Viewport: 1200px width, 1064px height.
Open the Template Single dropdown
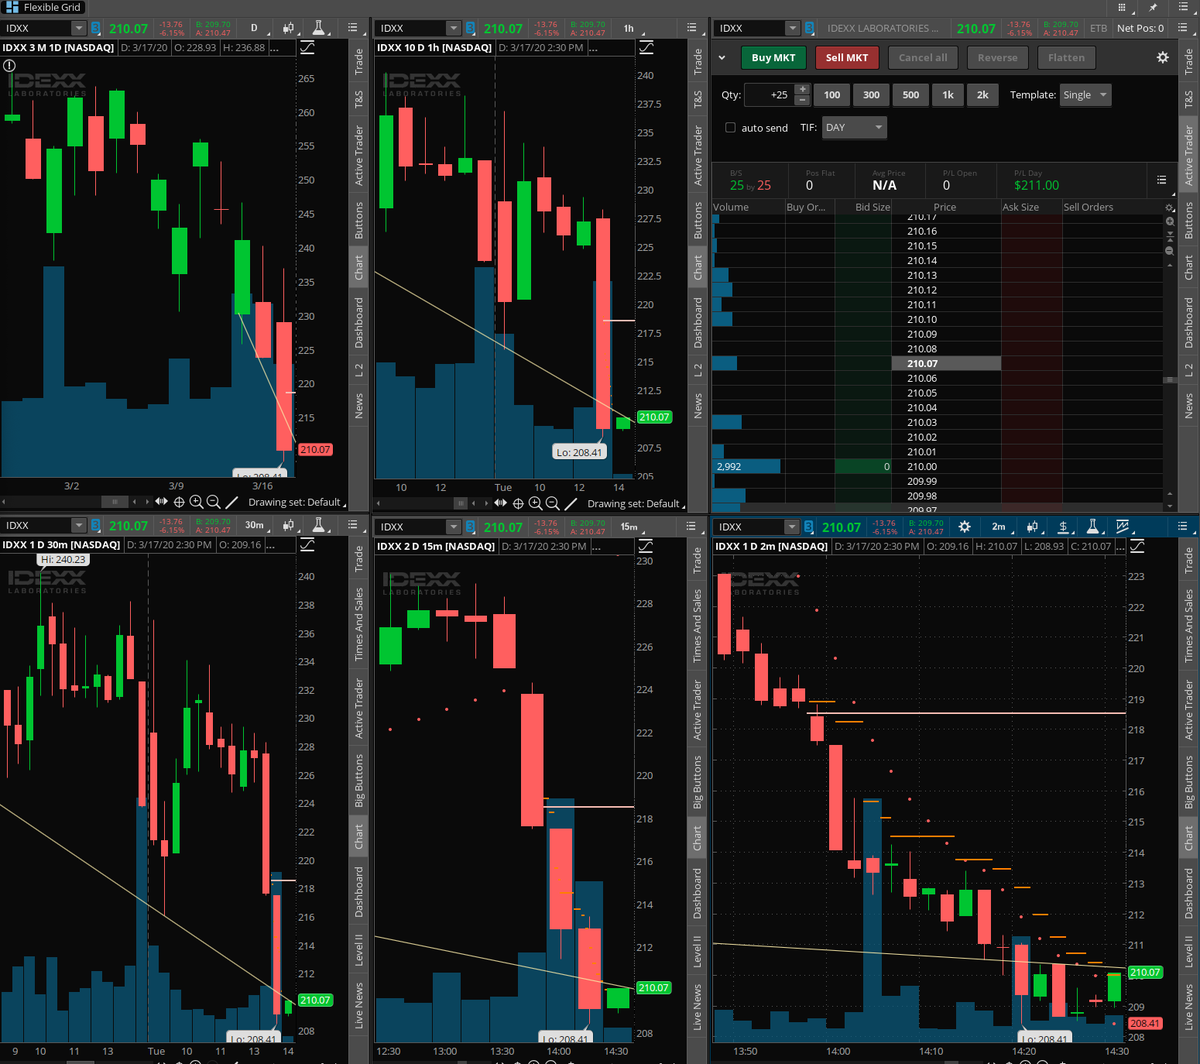[x=1087, y=95]
